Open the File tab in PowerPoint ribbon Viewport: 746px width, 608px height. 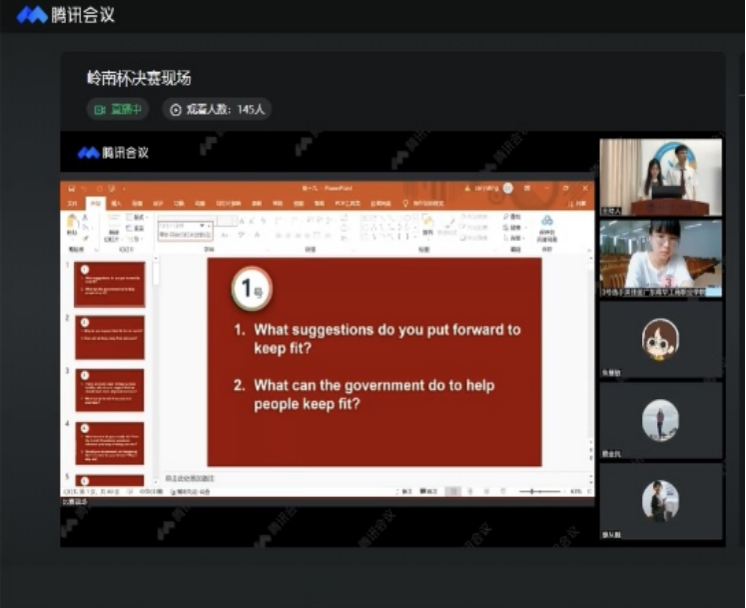click(72, 203)
